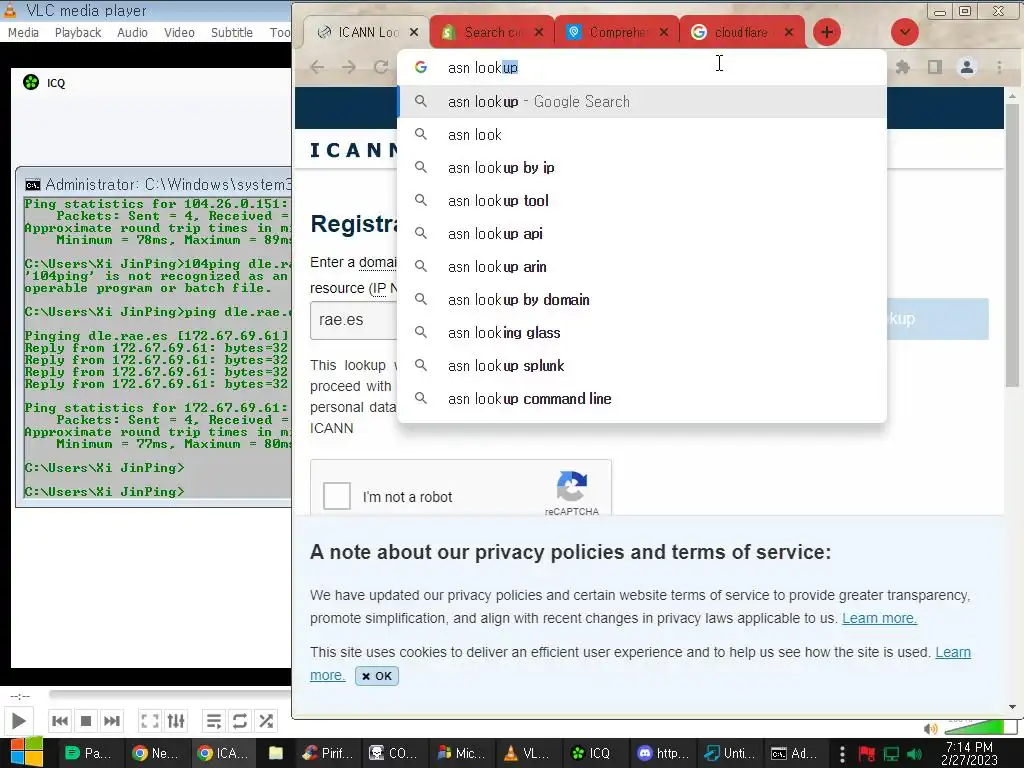Viewport: 1024px width, 768px height.
Task: Select 'asn looking glass' suggestion
Action: [x=642, y=332]
